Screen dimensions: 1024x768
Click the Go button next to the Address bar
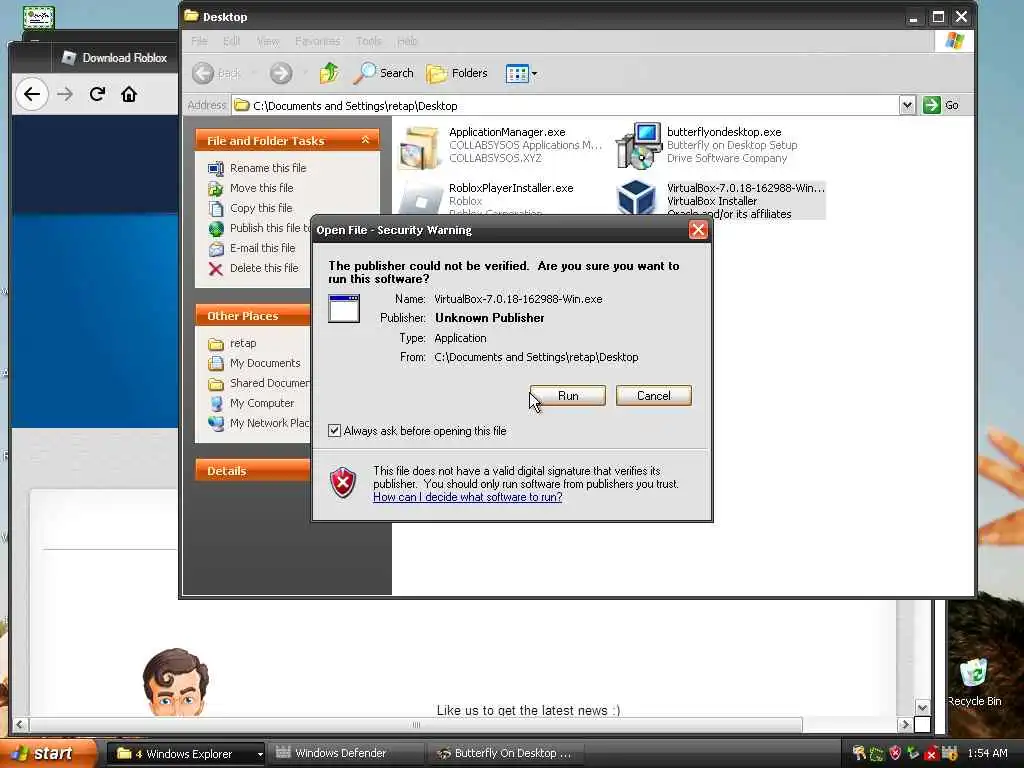(x=940, y=105)
